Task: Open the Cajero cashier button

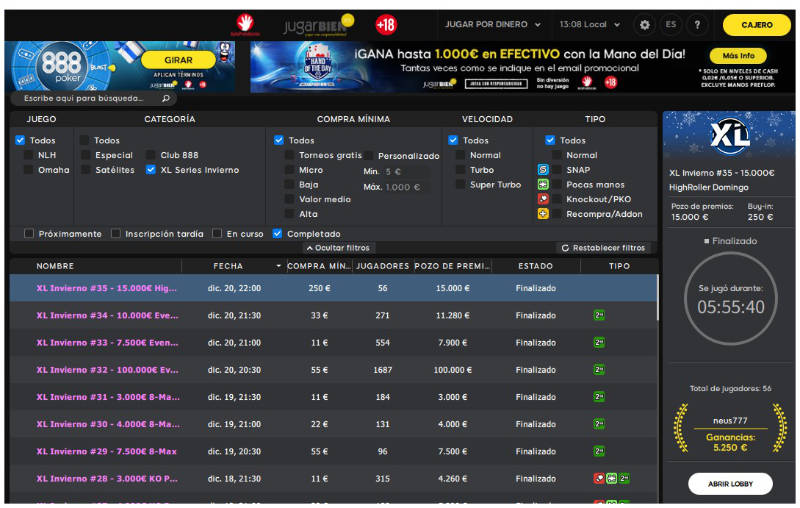Action: click(x=757, y=24)
